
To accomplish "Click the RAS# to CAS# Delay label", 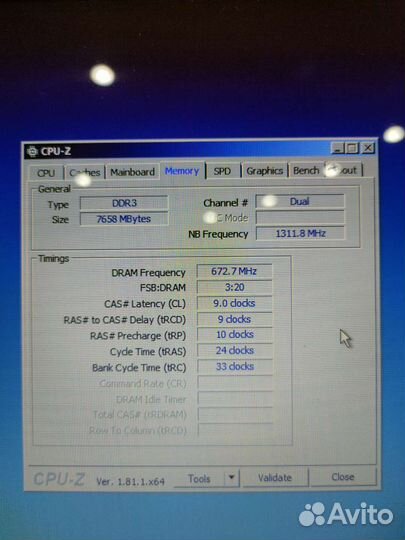I will (x=125, y=320).
